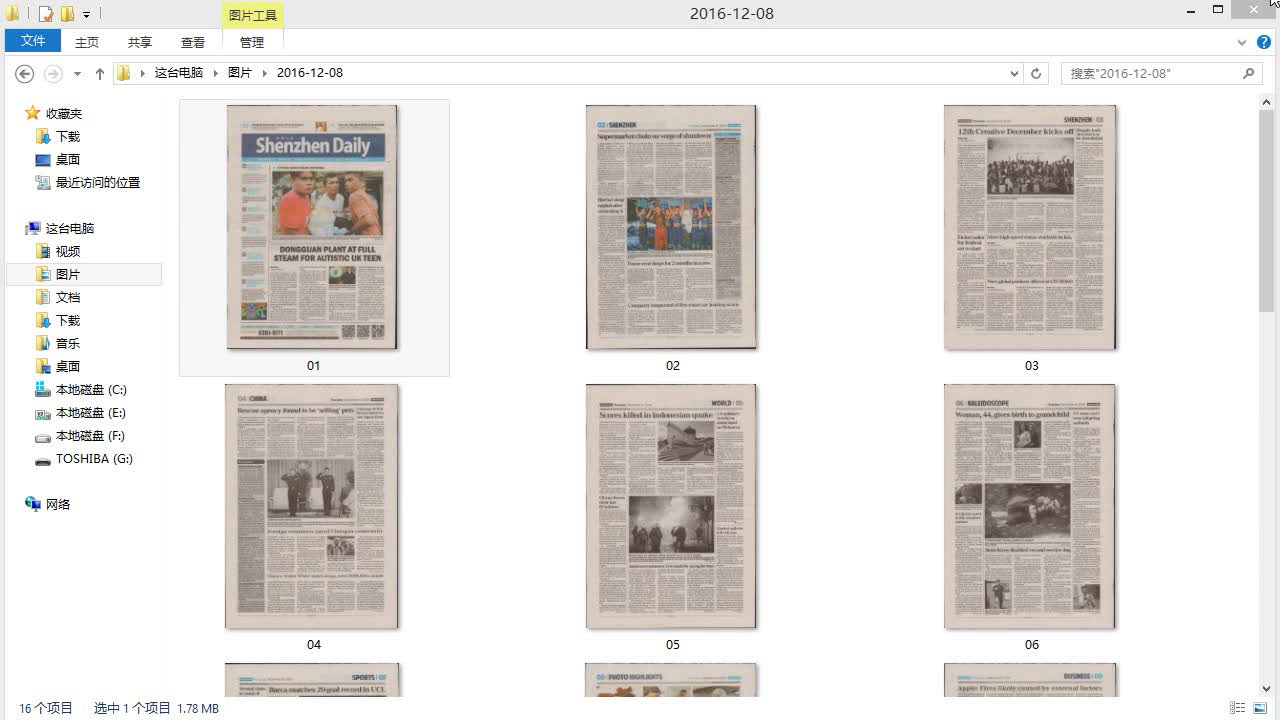Click the file name label 04
Screen dimensions: 1280x720
pos(314,645)
